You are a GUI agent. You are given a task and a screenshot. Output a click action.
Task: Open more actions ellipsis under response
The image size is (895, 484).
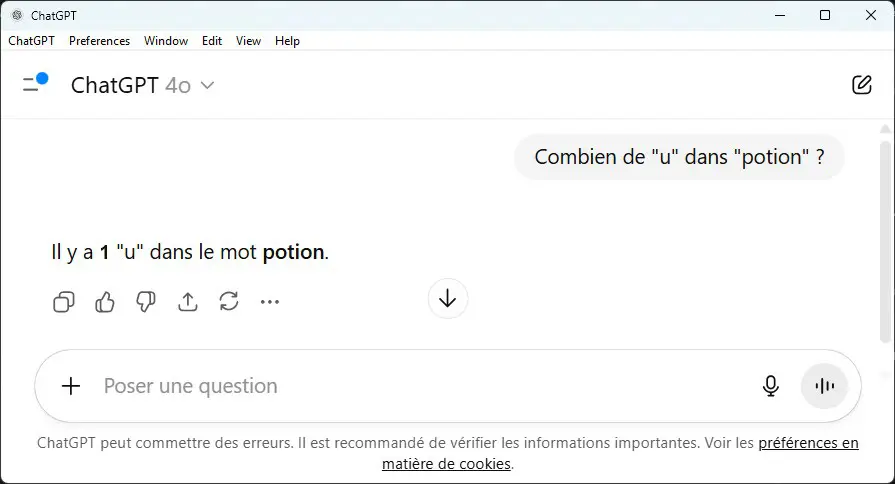coord(270,301)
